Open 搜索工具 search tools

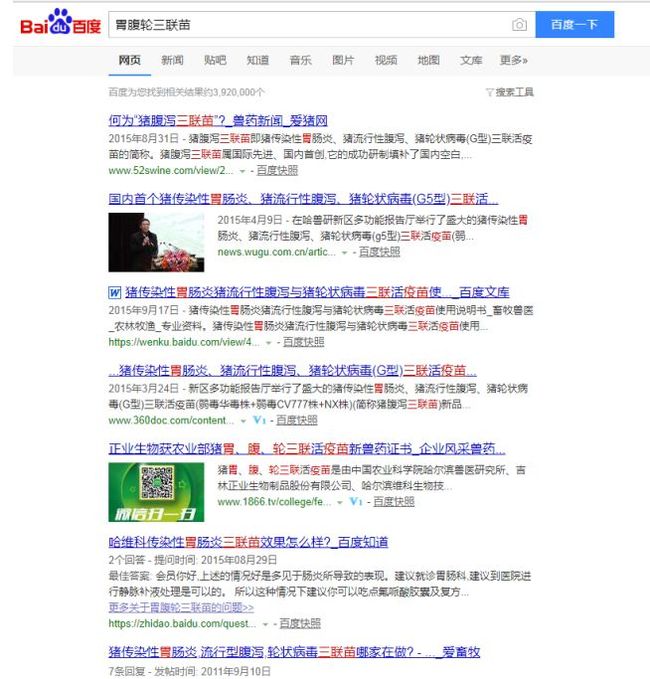click(514, 92)
